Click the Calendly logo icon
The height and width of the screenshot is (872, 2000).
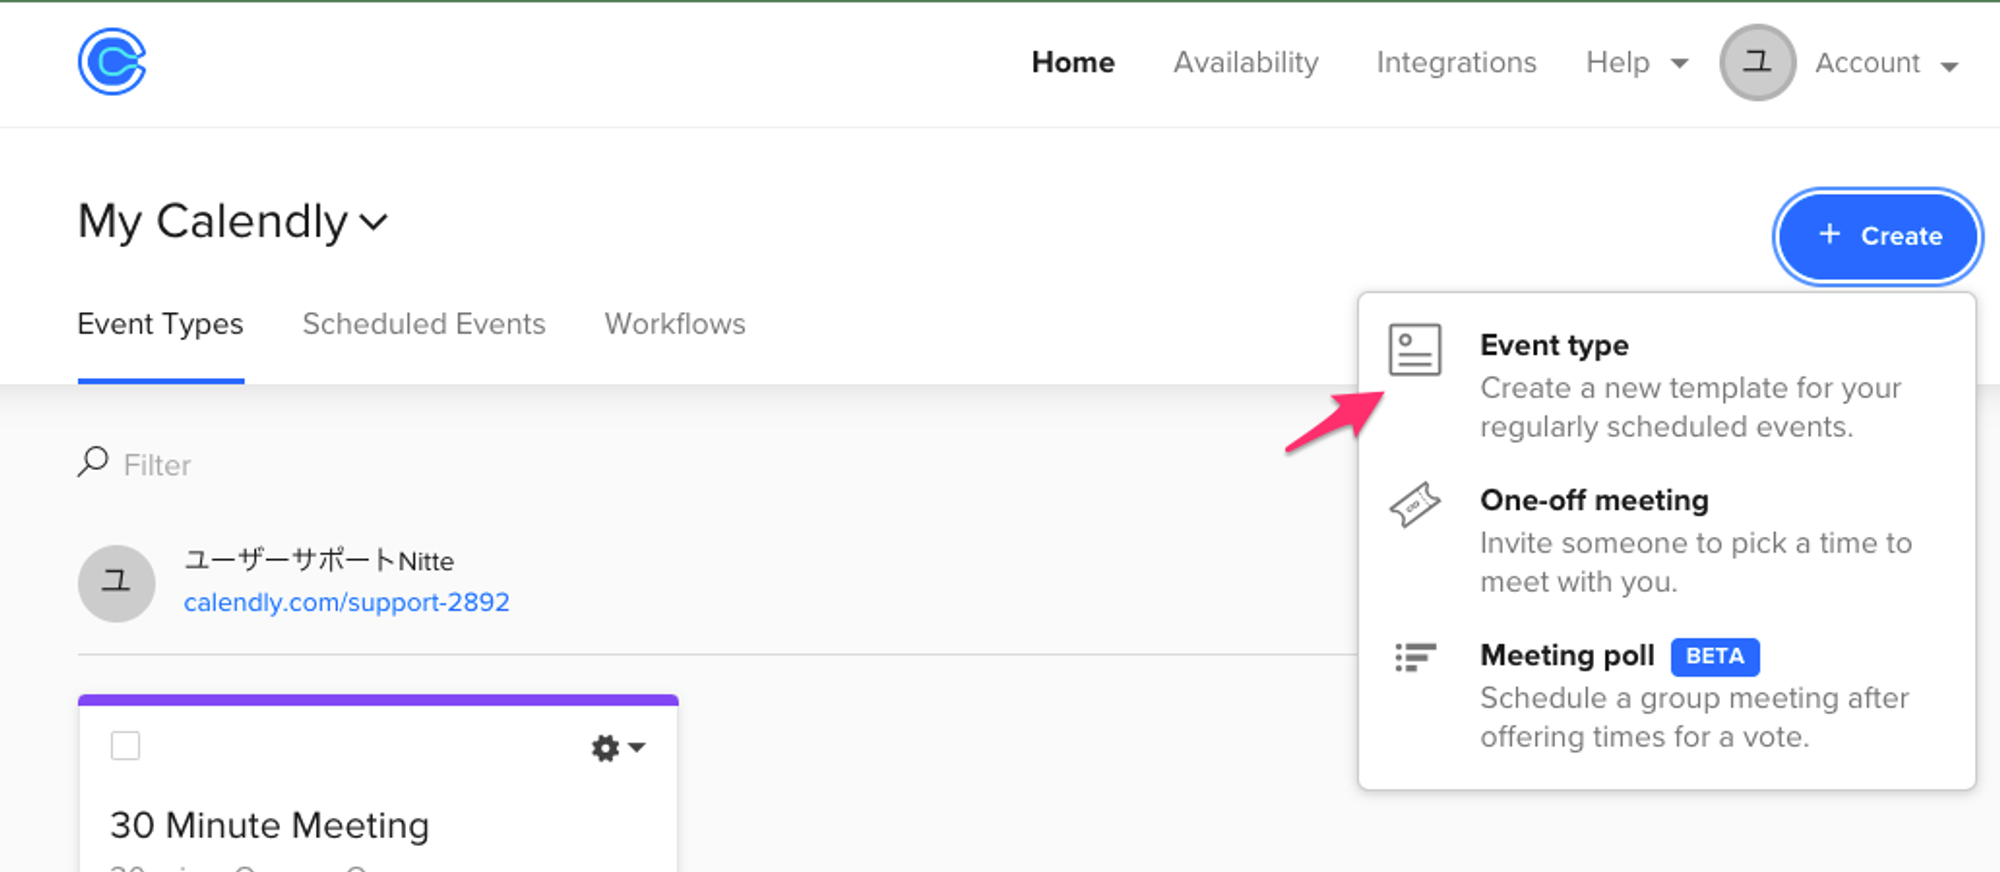click(112, 62)
